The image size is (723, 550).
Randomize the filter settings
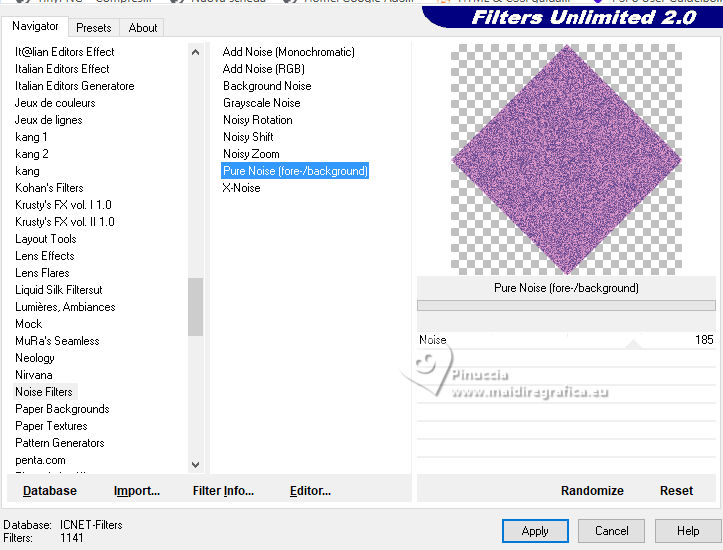(x=592, y=491)
